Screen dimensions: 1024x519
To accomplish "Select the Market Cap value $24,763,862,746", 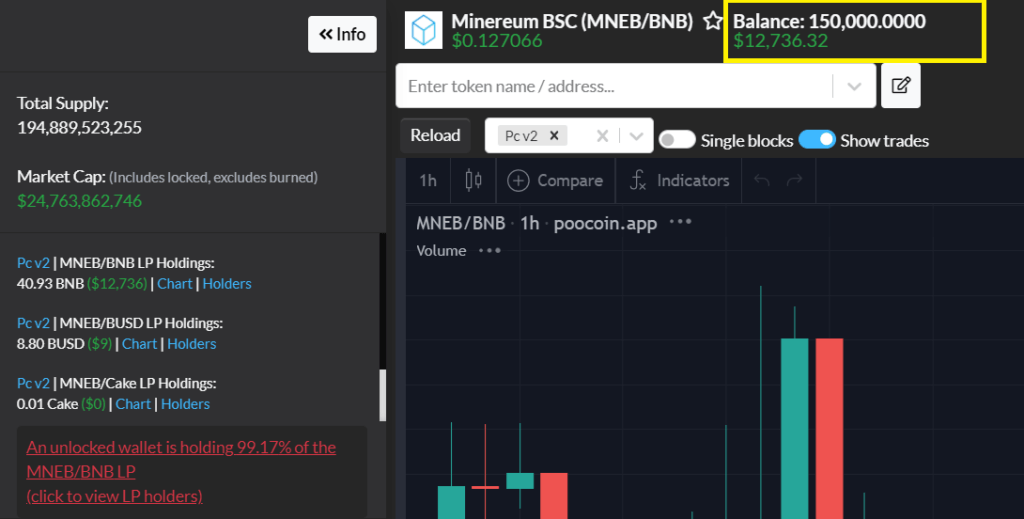I will pyautogui.click(x=79, y=200).
